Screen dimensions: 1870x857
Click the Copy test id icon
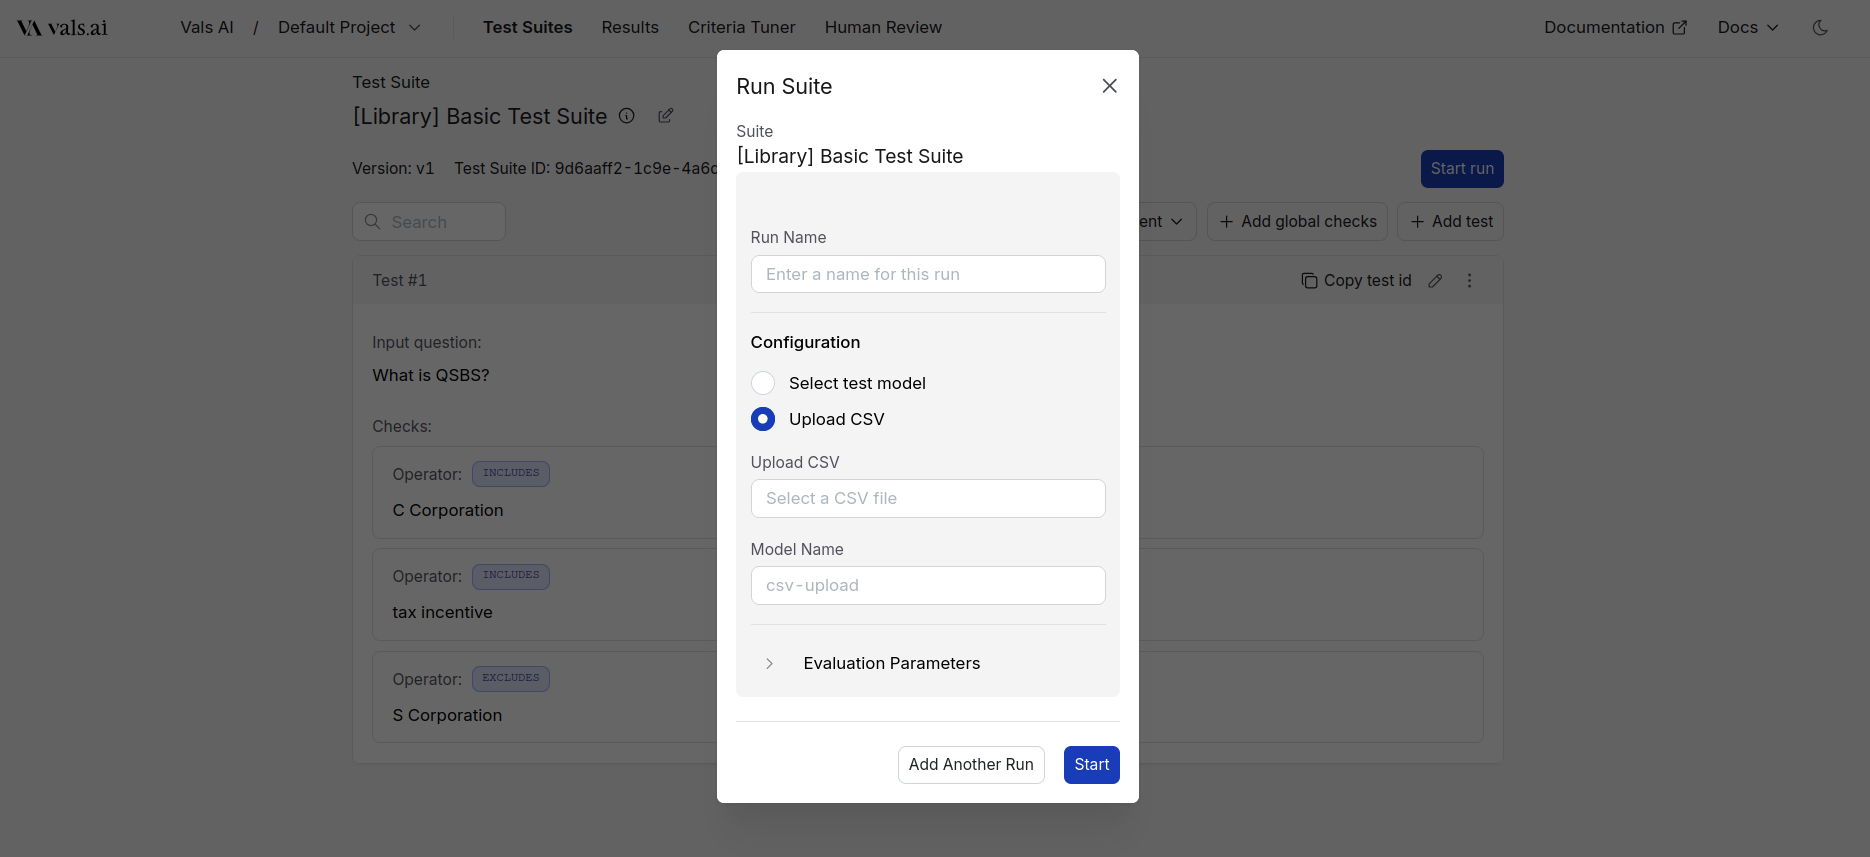click(1309, 281)
